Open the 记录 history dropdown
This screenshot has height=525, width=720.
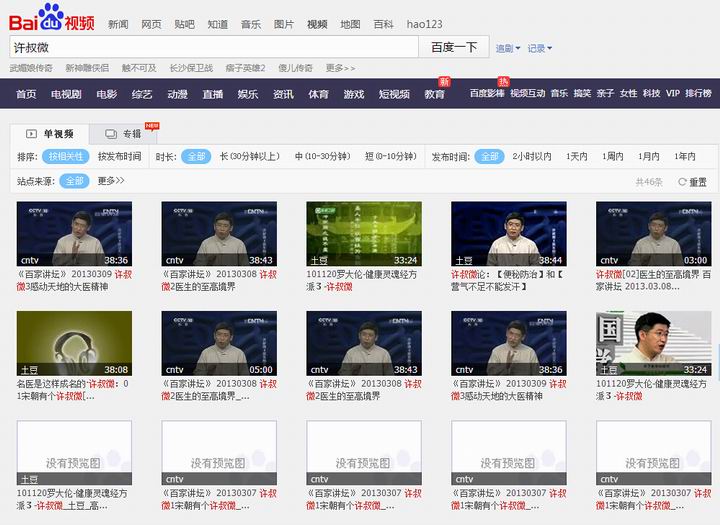[540, 48]
